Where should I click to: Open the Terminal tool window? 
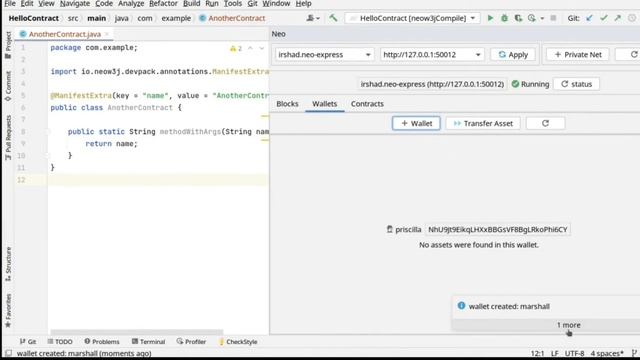pyautogui.click(x=149, y=342)
